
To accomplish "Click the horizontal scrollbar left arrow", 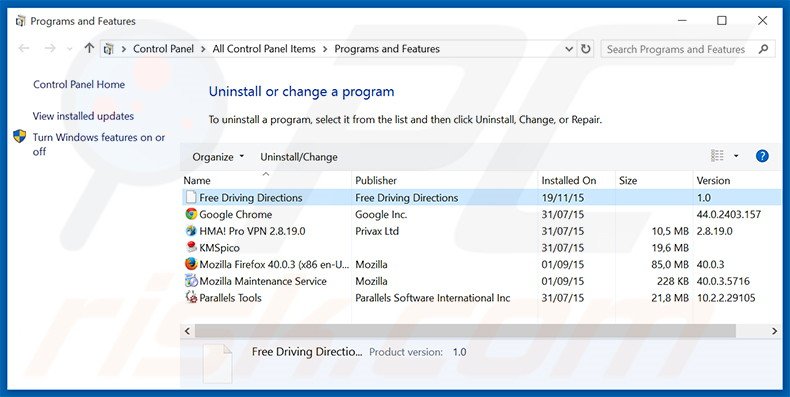I will tap(187, 331).
